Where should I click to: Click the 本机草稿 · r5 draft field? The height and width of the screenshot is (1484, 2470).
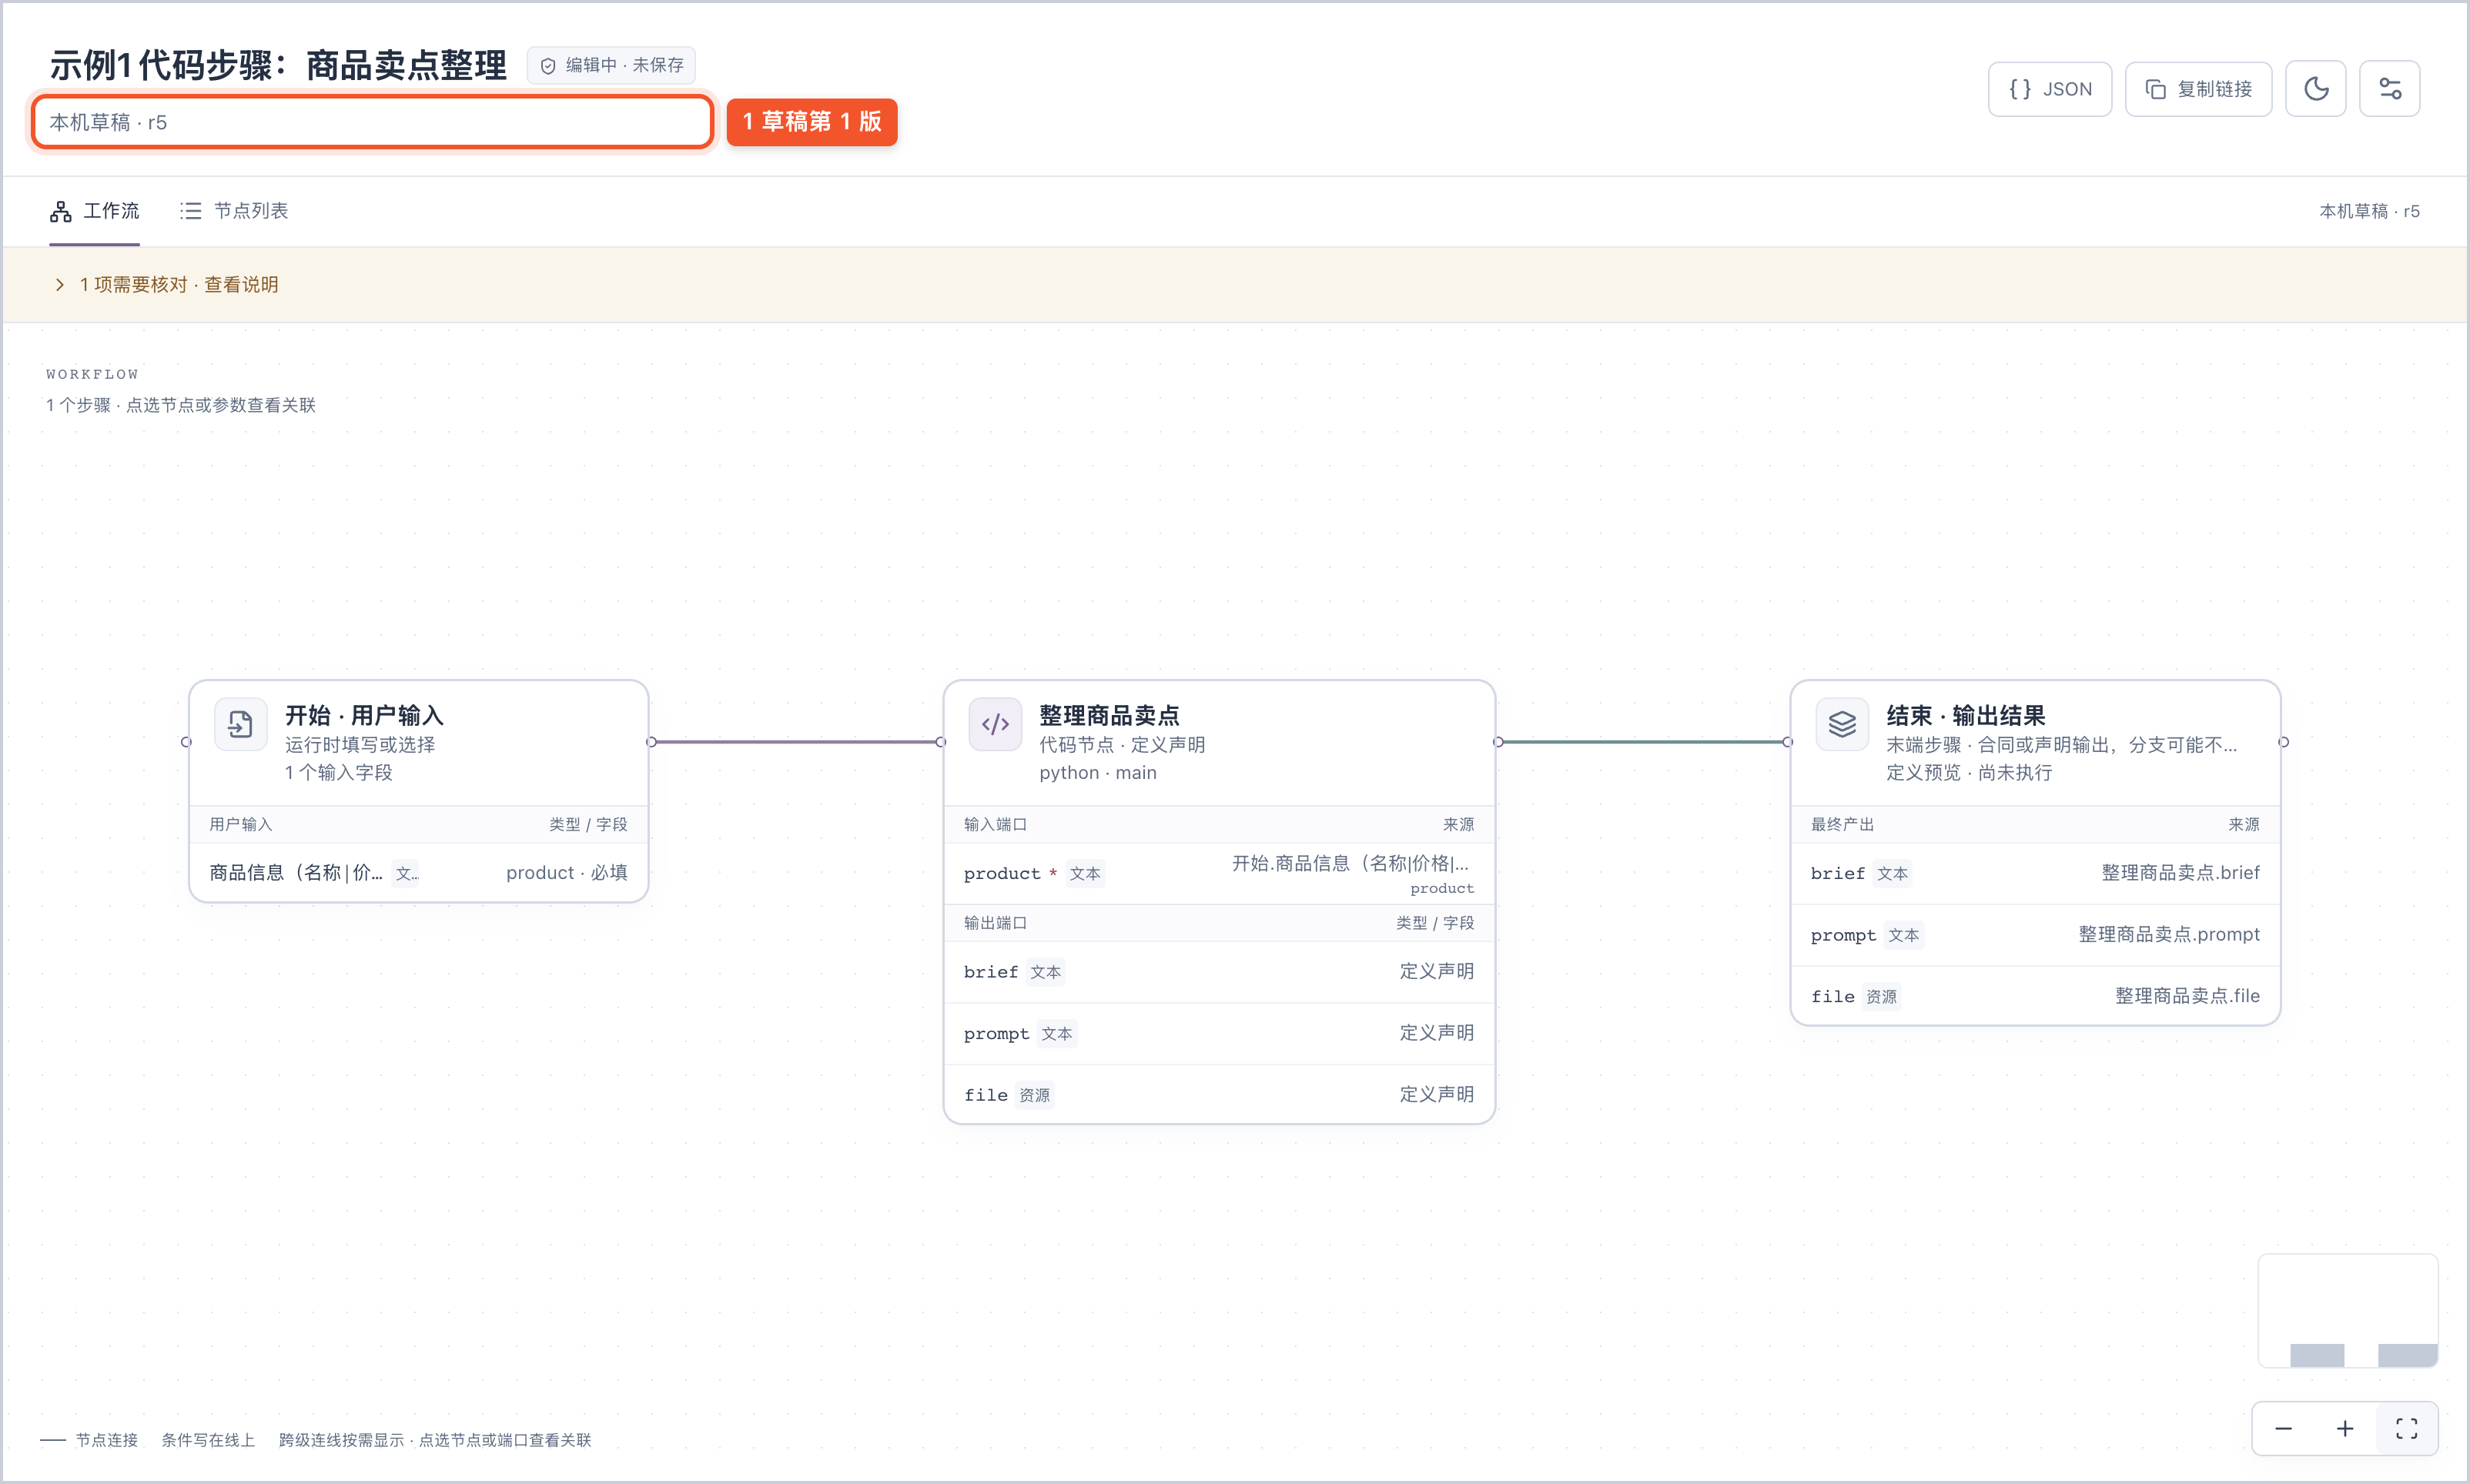pos(372,122)
